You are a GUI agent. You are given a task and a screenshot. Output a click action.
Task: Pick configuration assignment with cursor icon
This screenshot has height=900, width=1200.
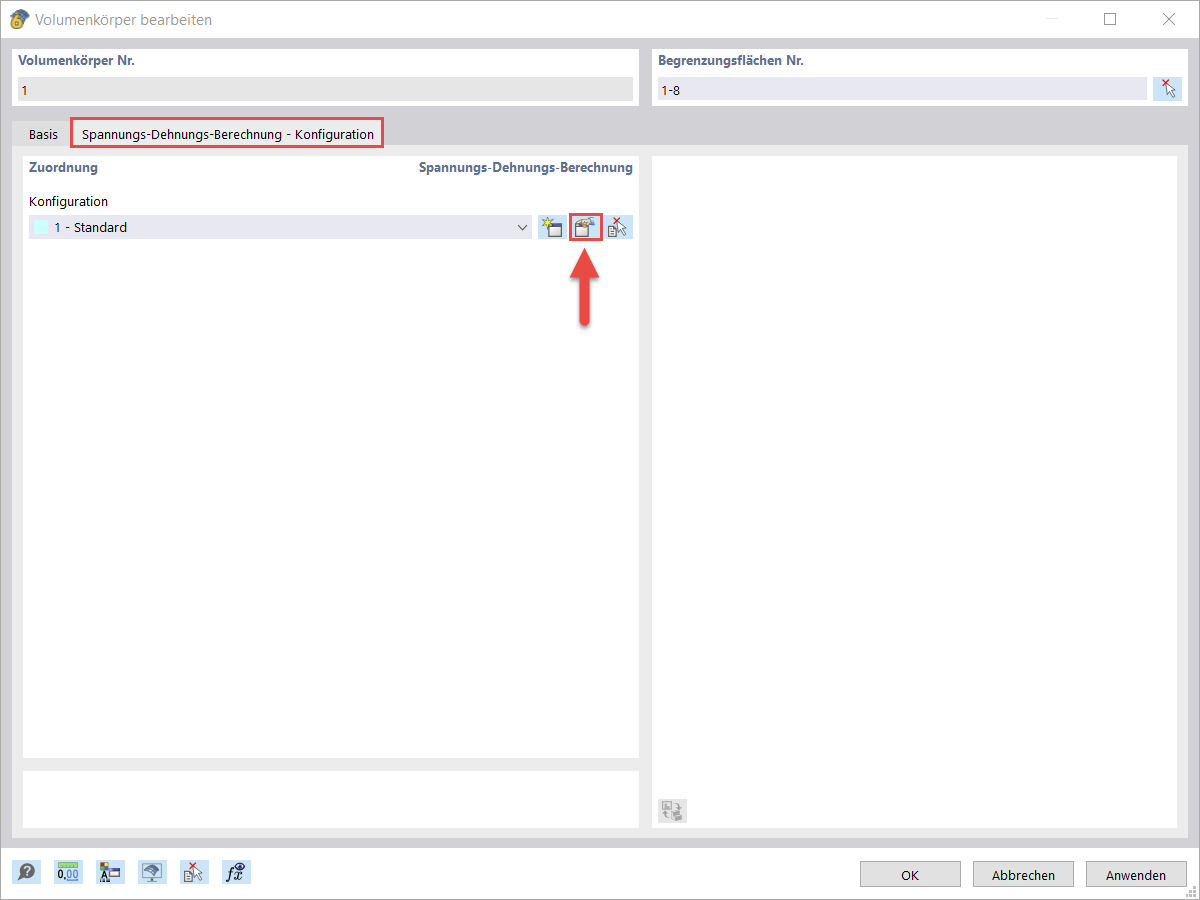619,228
